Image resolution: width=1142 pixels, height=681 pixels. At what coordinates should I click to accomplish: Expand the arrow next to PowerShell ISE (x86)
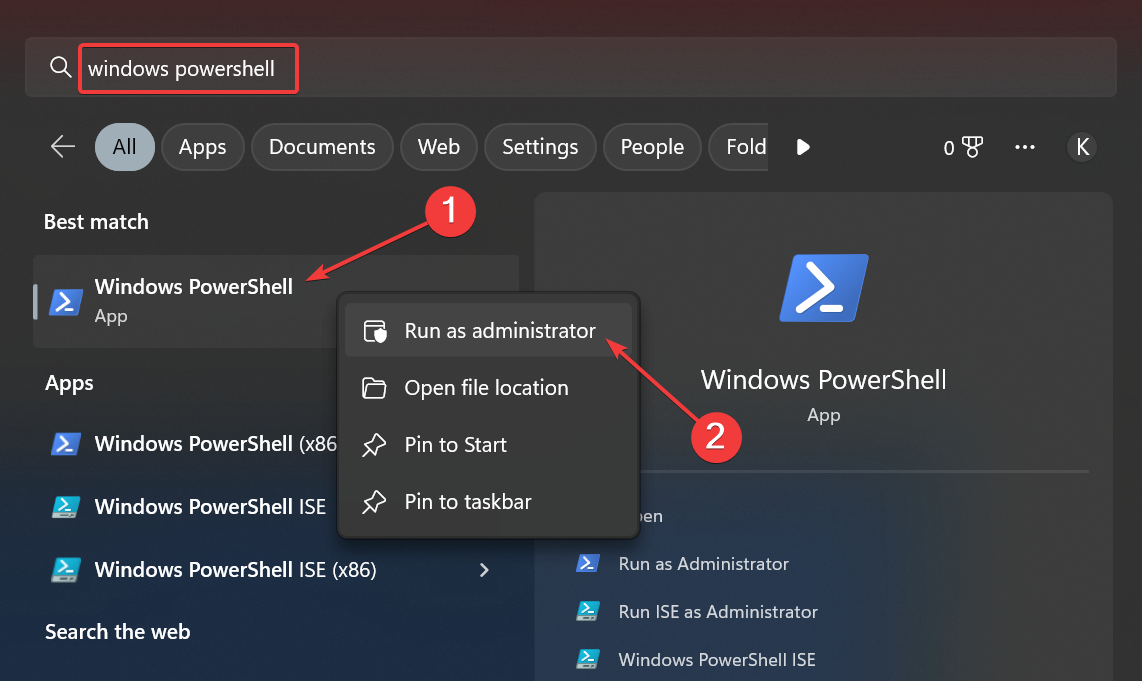[x=484, y=569]
